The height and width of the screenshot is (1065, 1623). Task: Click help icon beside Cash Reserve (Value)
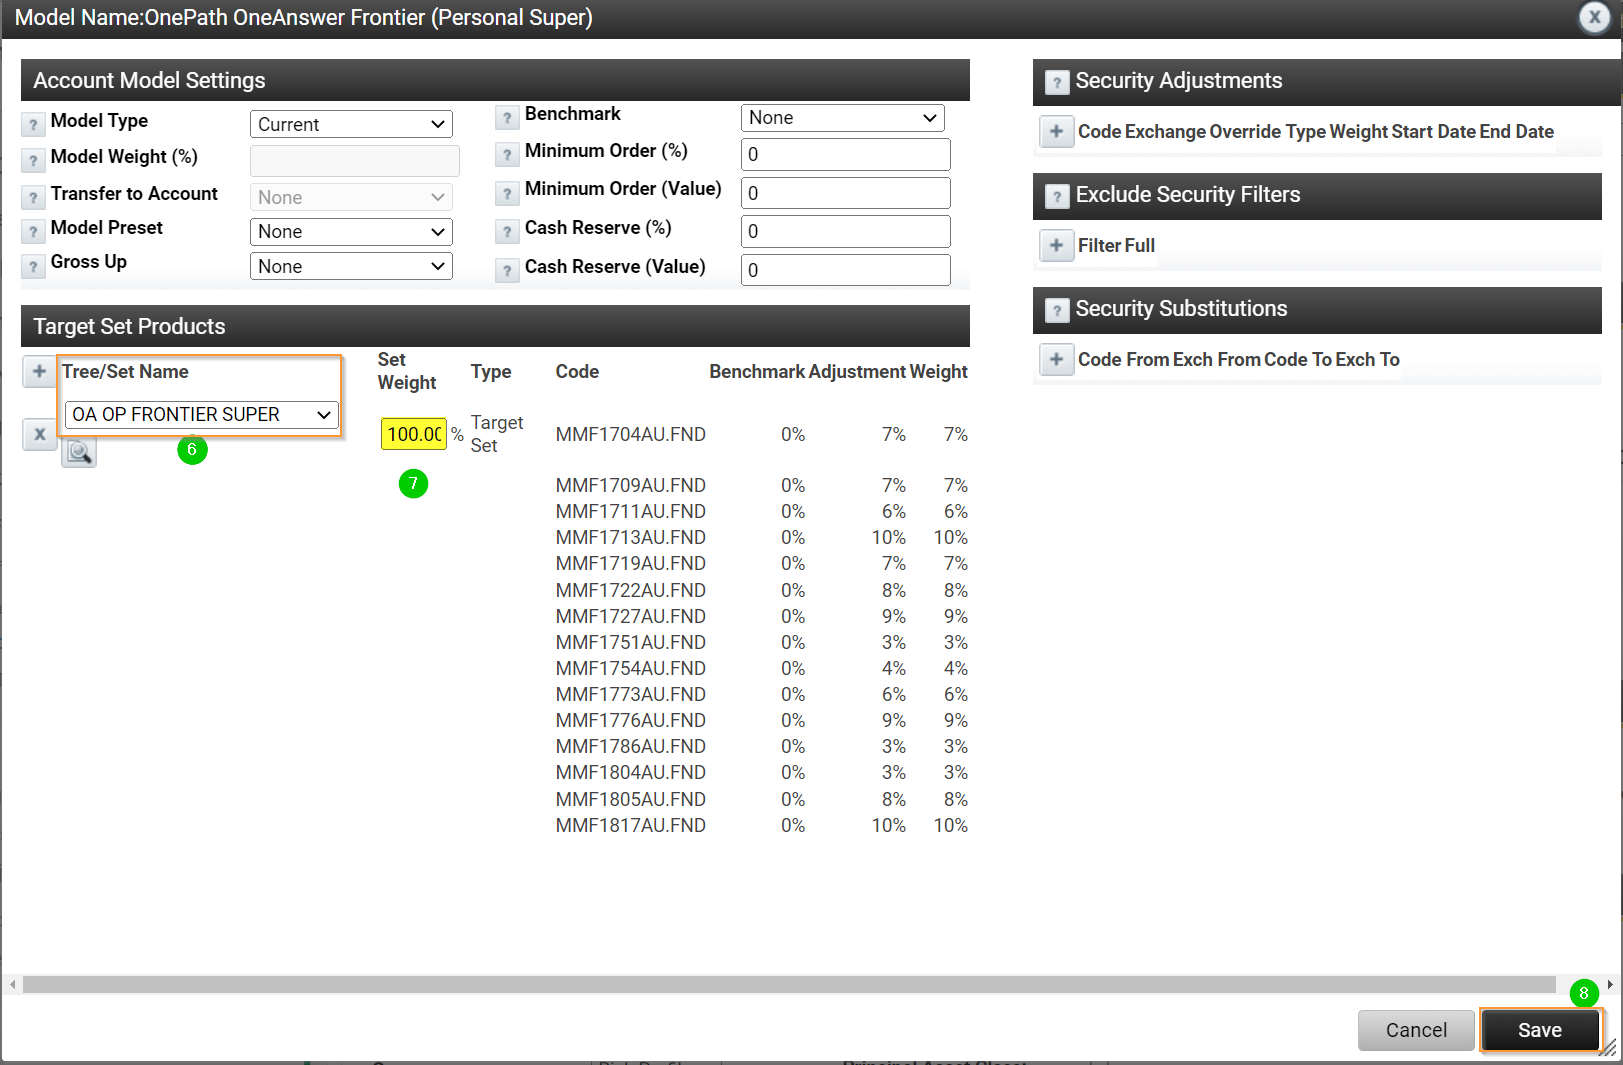pyautogui.click(x=507, y=270)
